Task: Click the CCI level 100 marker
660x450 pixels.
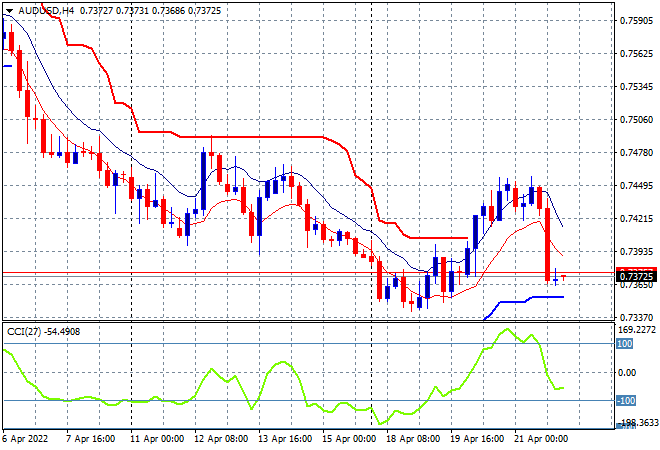Action: (x=625, y=344)
